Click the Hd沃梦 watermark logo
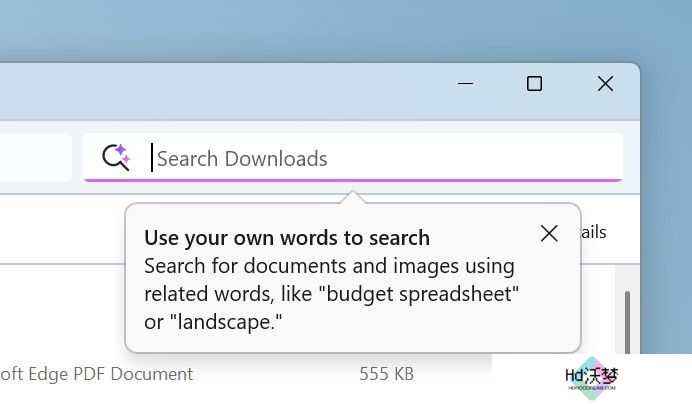This screenshot has width=692, height=404. tap(591, 378)
